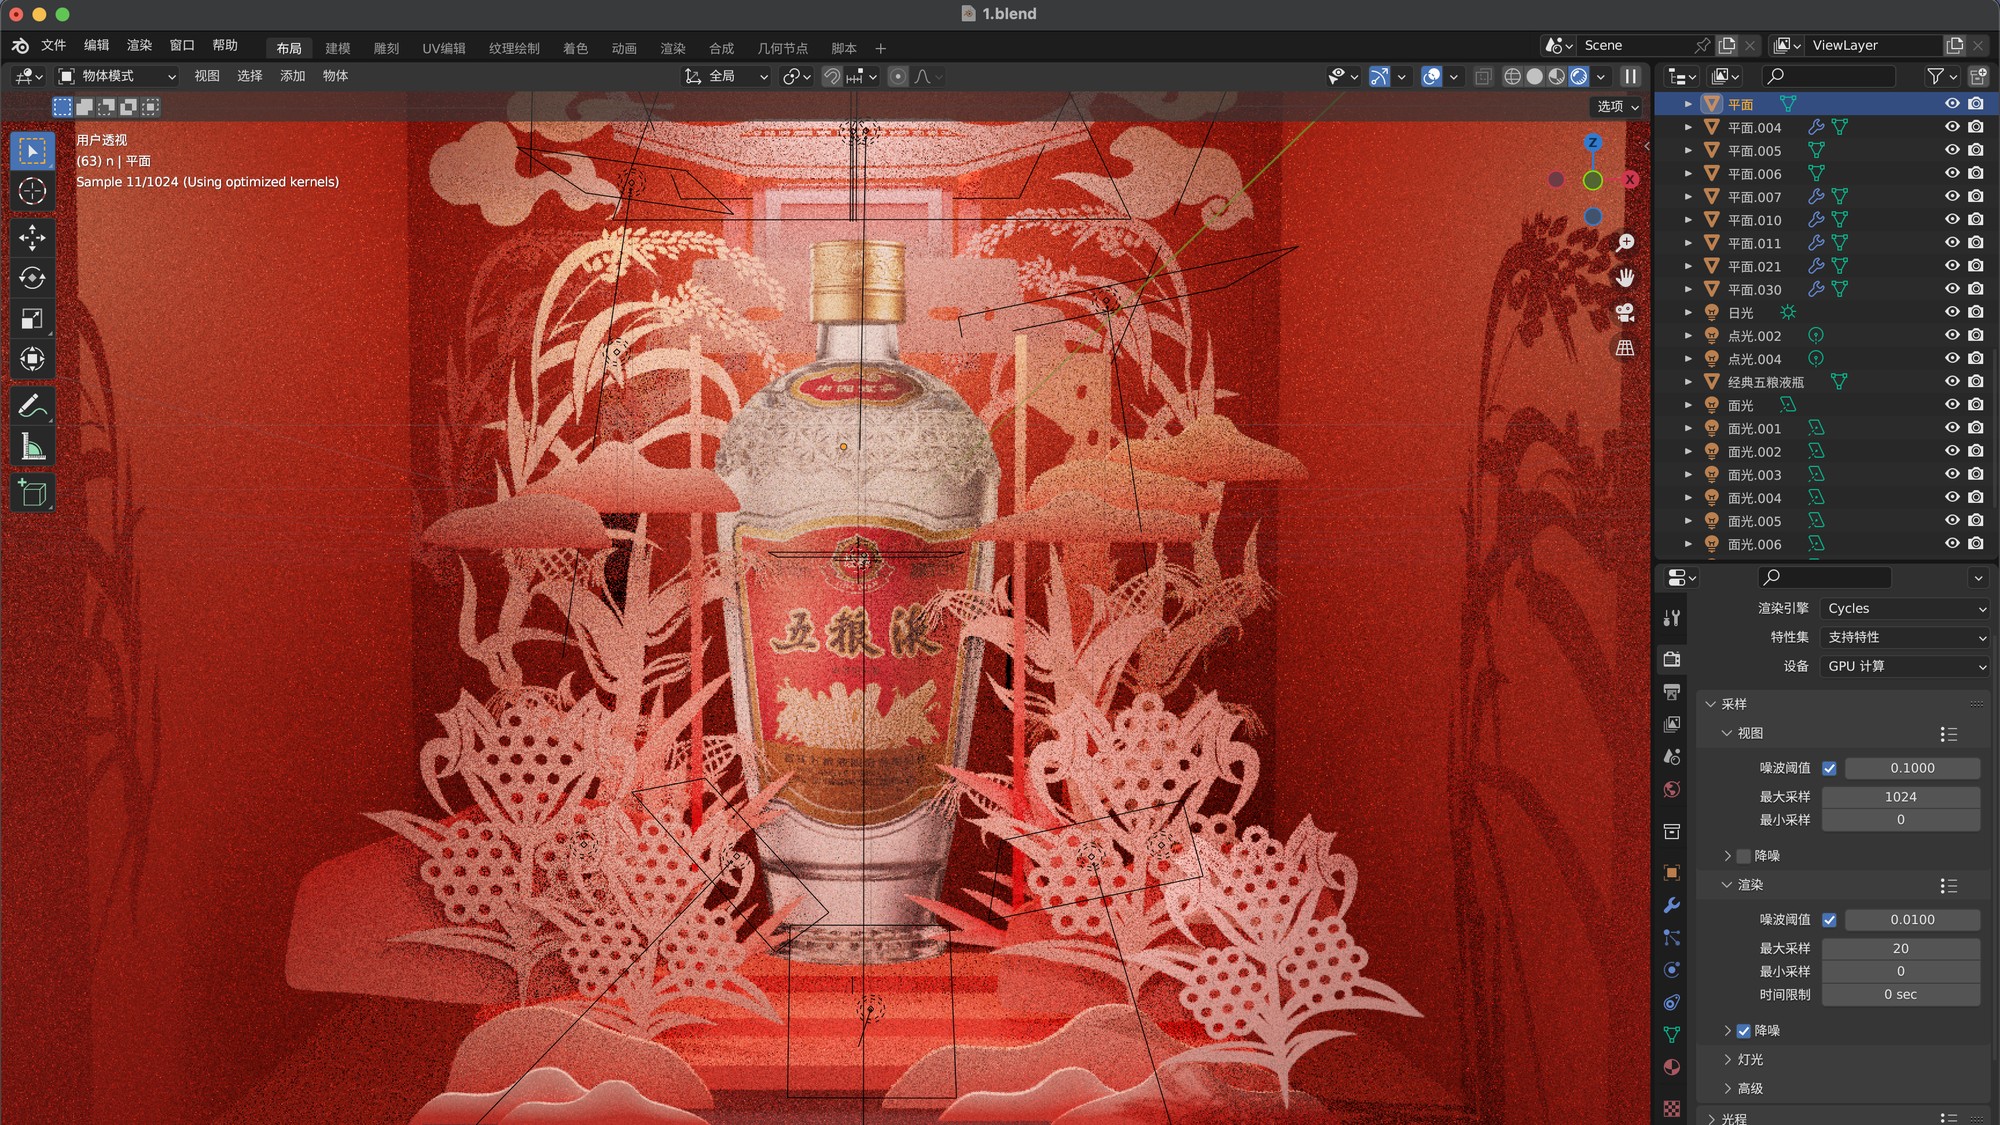Open Object Data properties tab icon

pos(1672,1034)
